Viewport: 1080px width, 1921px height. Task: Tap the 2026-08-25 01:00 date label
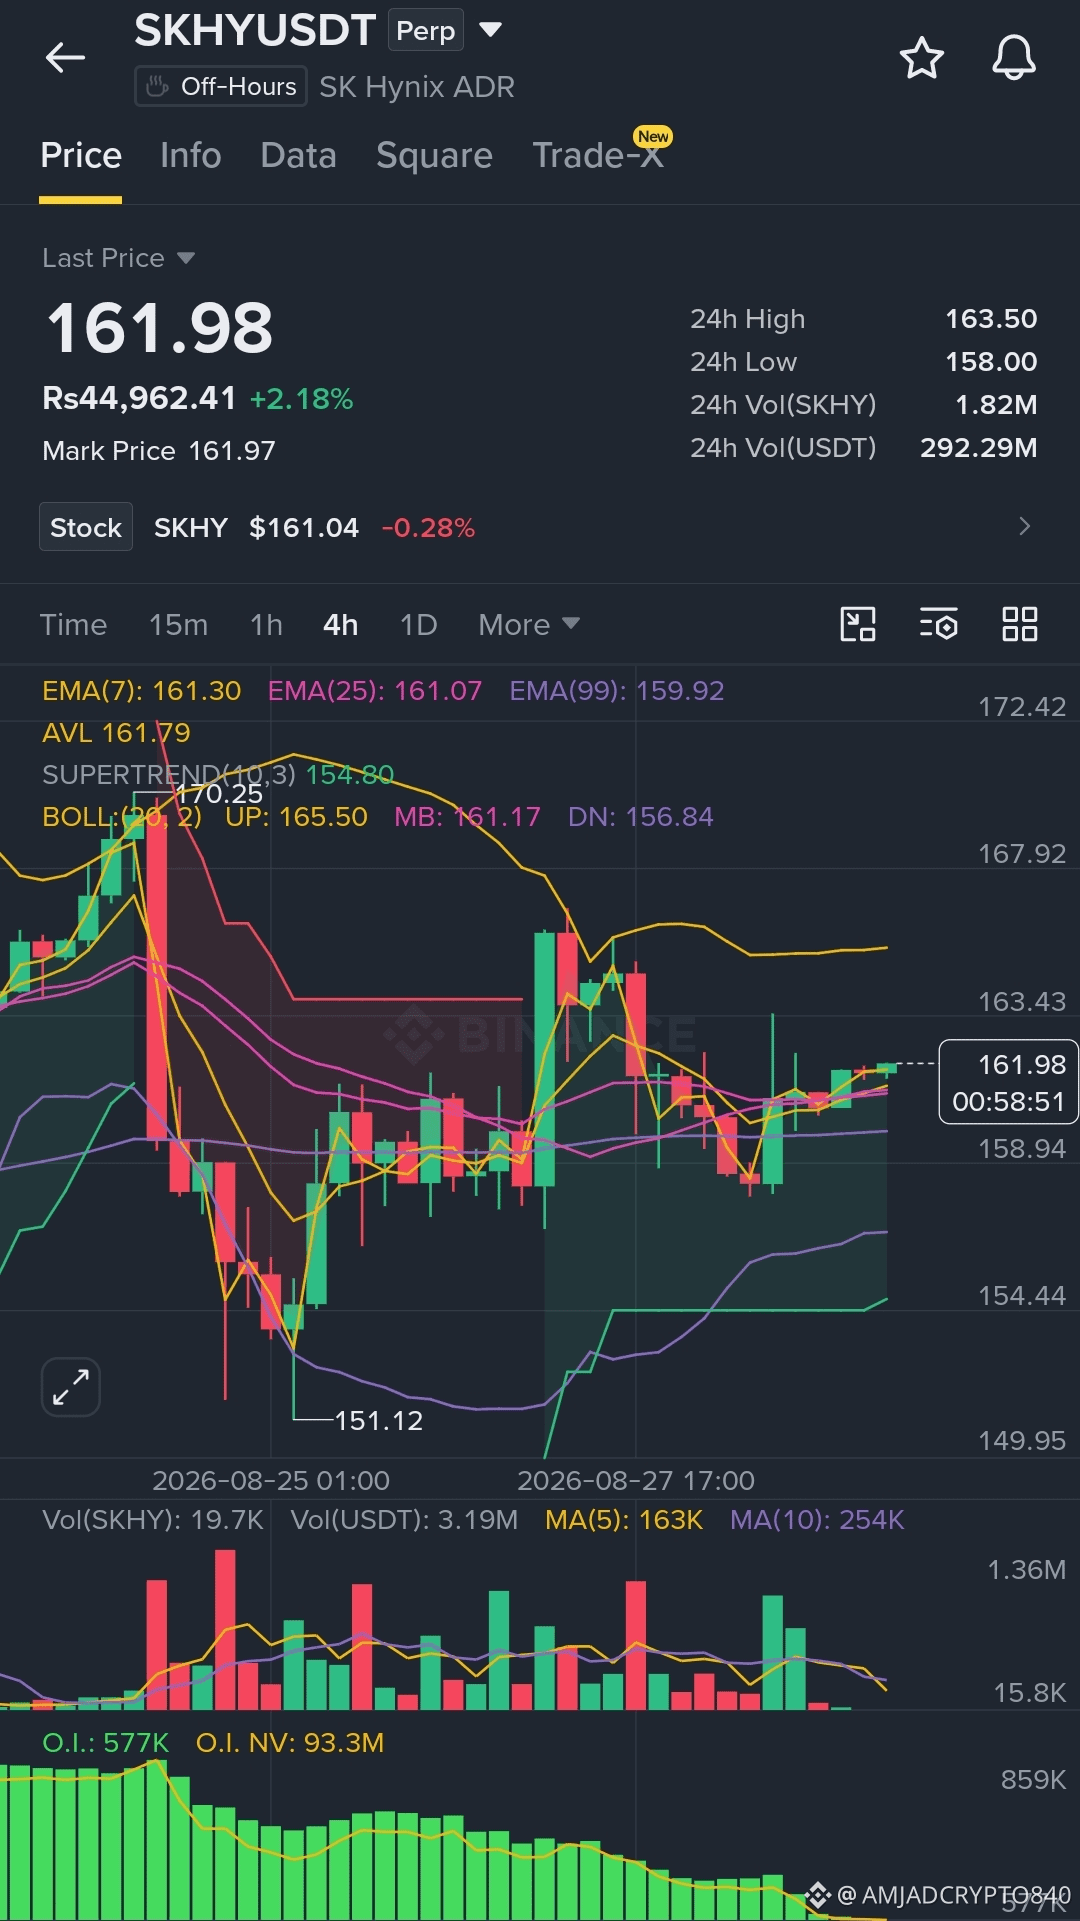[x=270, y=1481]
